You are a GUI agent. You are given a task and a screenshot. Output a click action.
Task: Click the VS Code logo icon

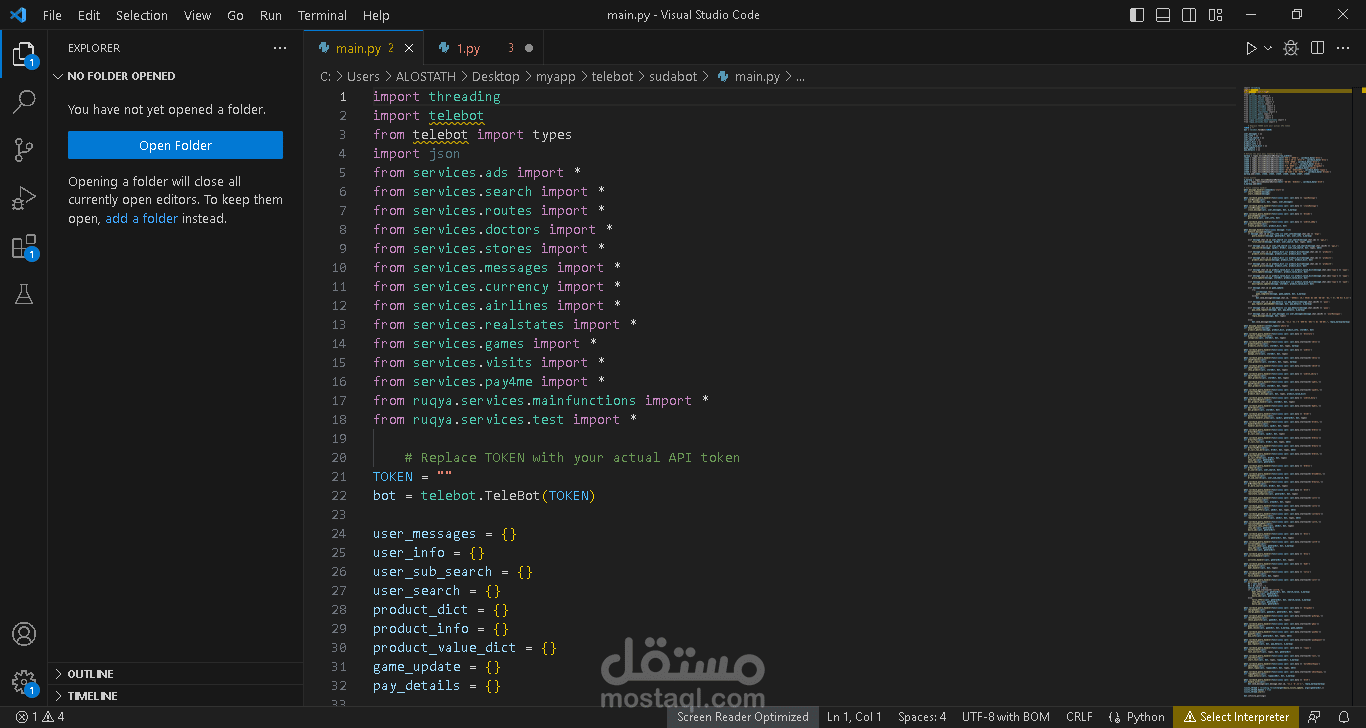(x=17, y=15)
